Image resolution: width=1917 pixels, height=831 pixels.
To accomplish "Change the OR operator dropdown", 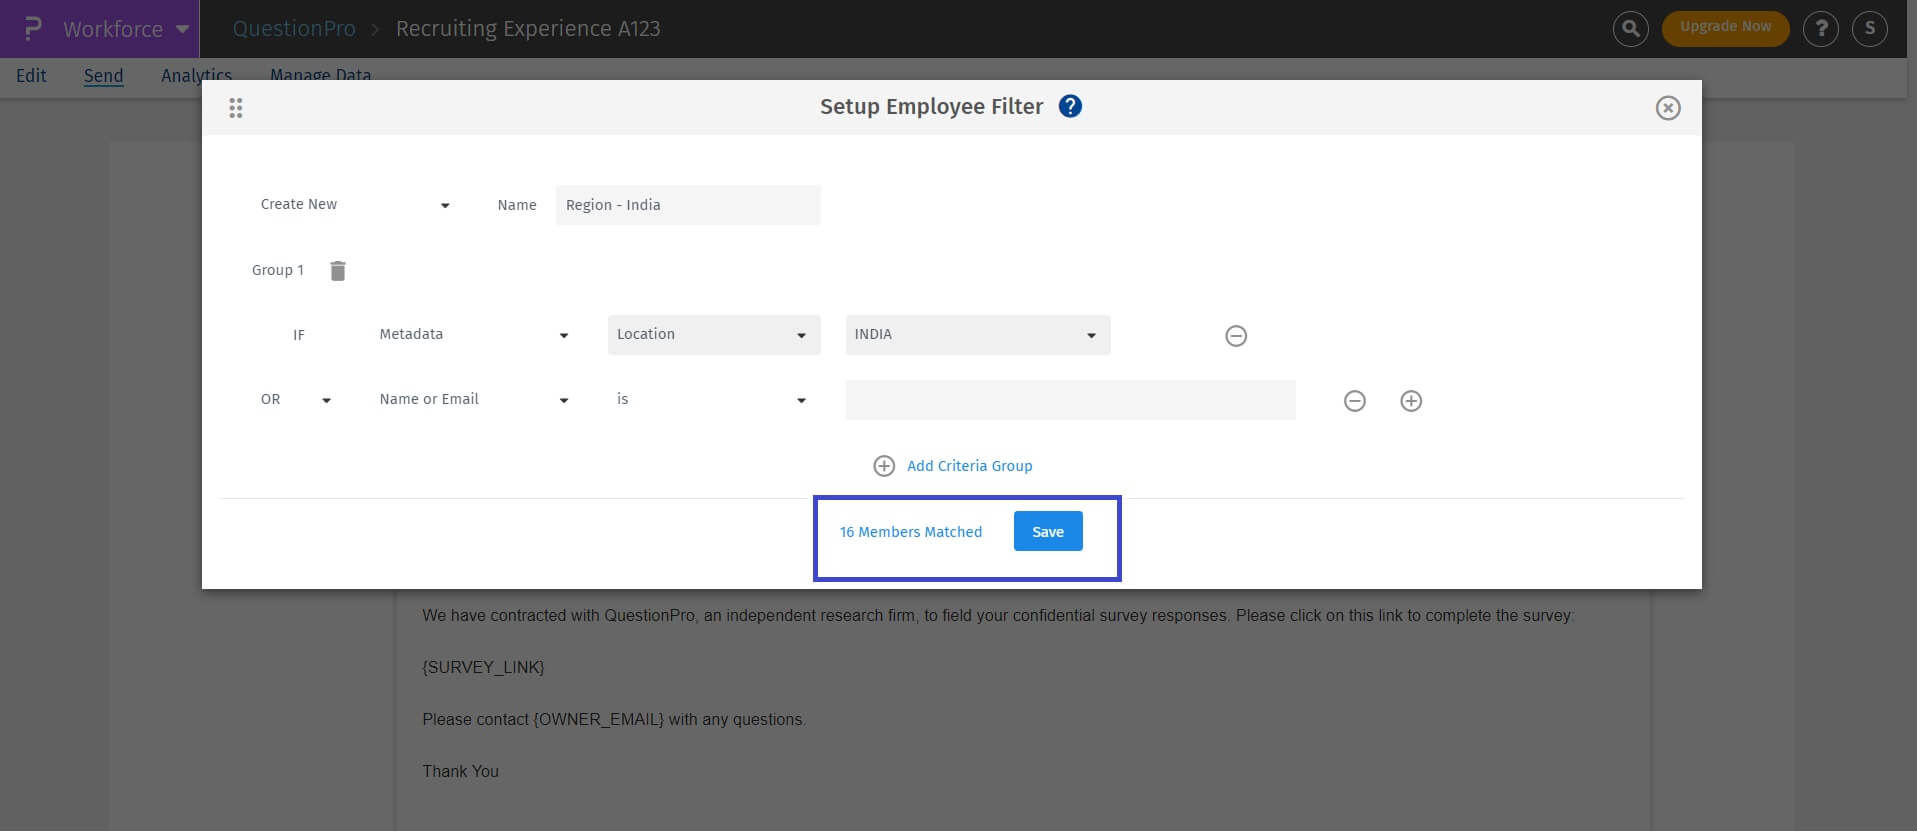I will coord(296,400).
